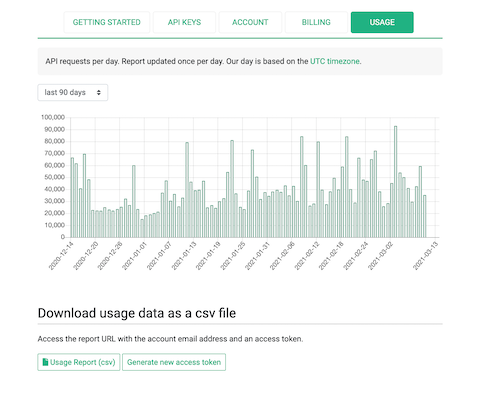The height and width of the screenshot is (397, 500).
Task: Switch to the API Keys tab
Action: point(184,22)
